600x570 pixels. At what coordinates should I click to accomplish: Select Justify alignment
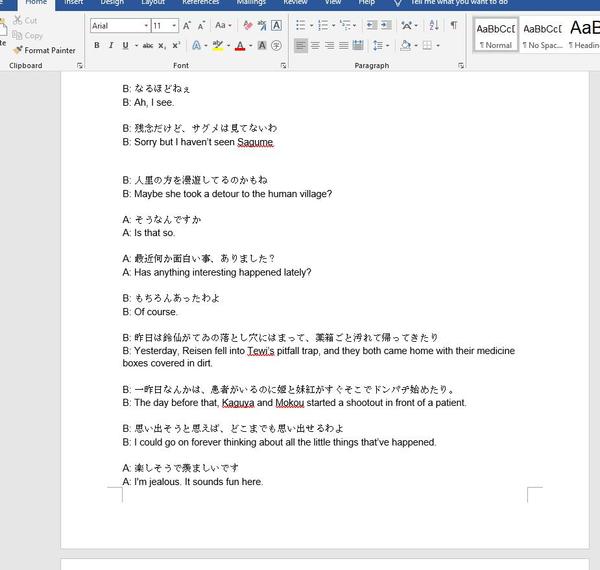(344, 46)
